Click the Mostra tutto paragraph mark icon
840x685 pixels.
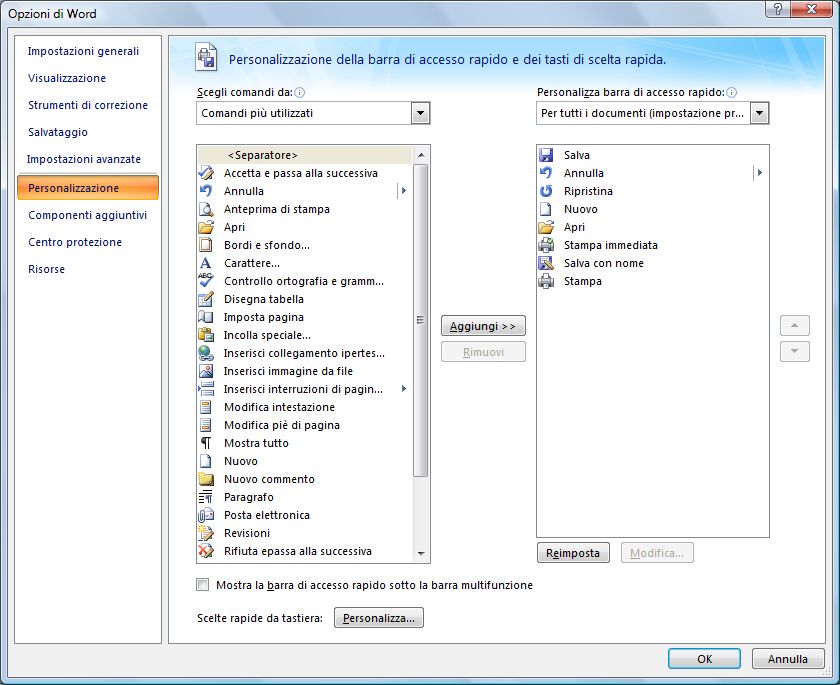pyautogui.click(x=206, y=443)
